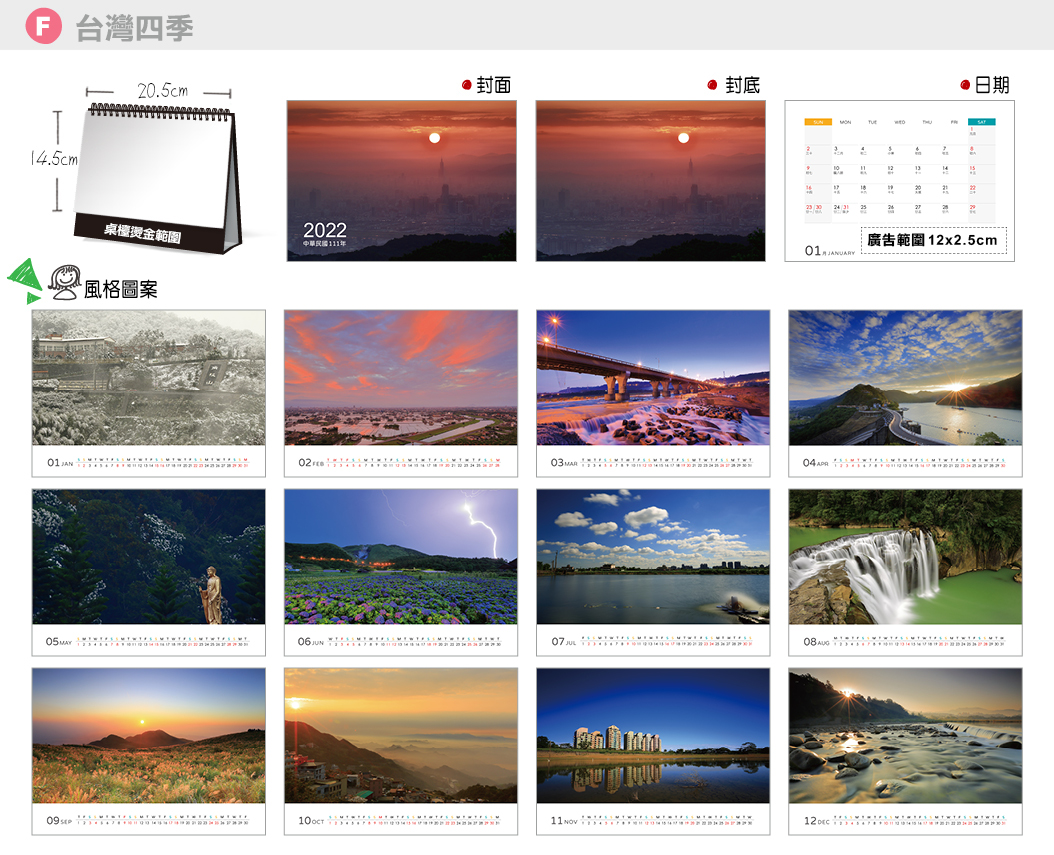
Task: Click the green triangle arrows icon
Action: coord(25,281)
